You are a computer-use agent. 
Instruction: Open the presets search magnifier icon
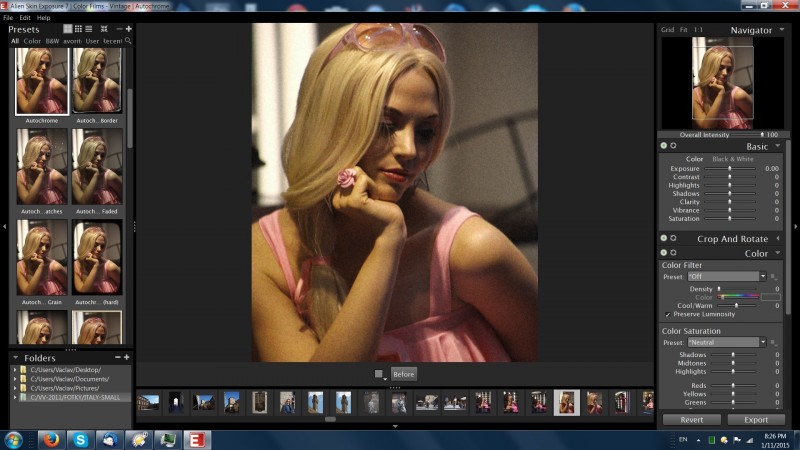tap(128, 40)
